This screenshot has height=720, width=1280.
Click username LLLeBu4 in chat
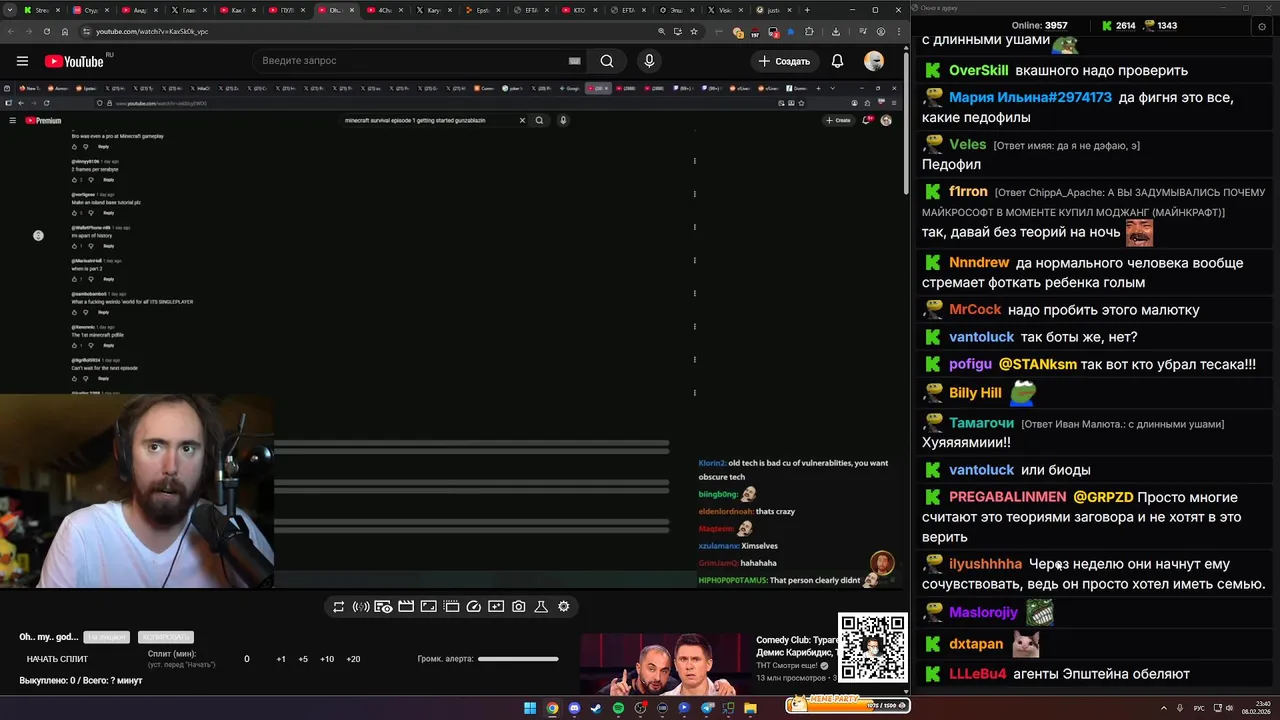click(977, 674)
